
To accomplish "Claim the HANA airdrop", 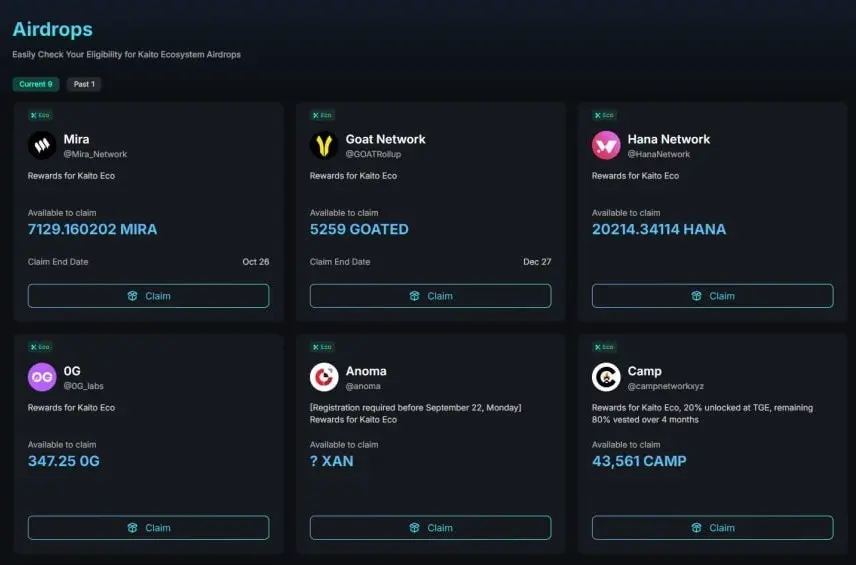I will (712, 296).
